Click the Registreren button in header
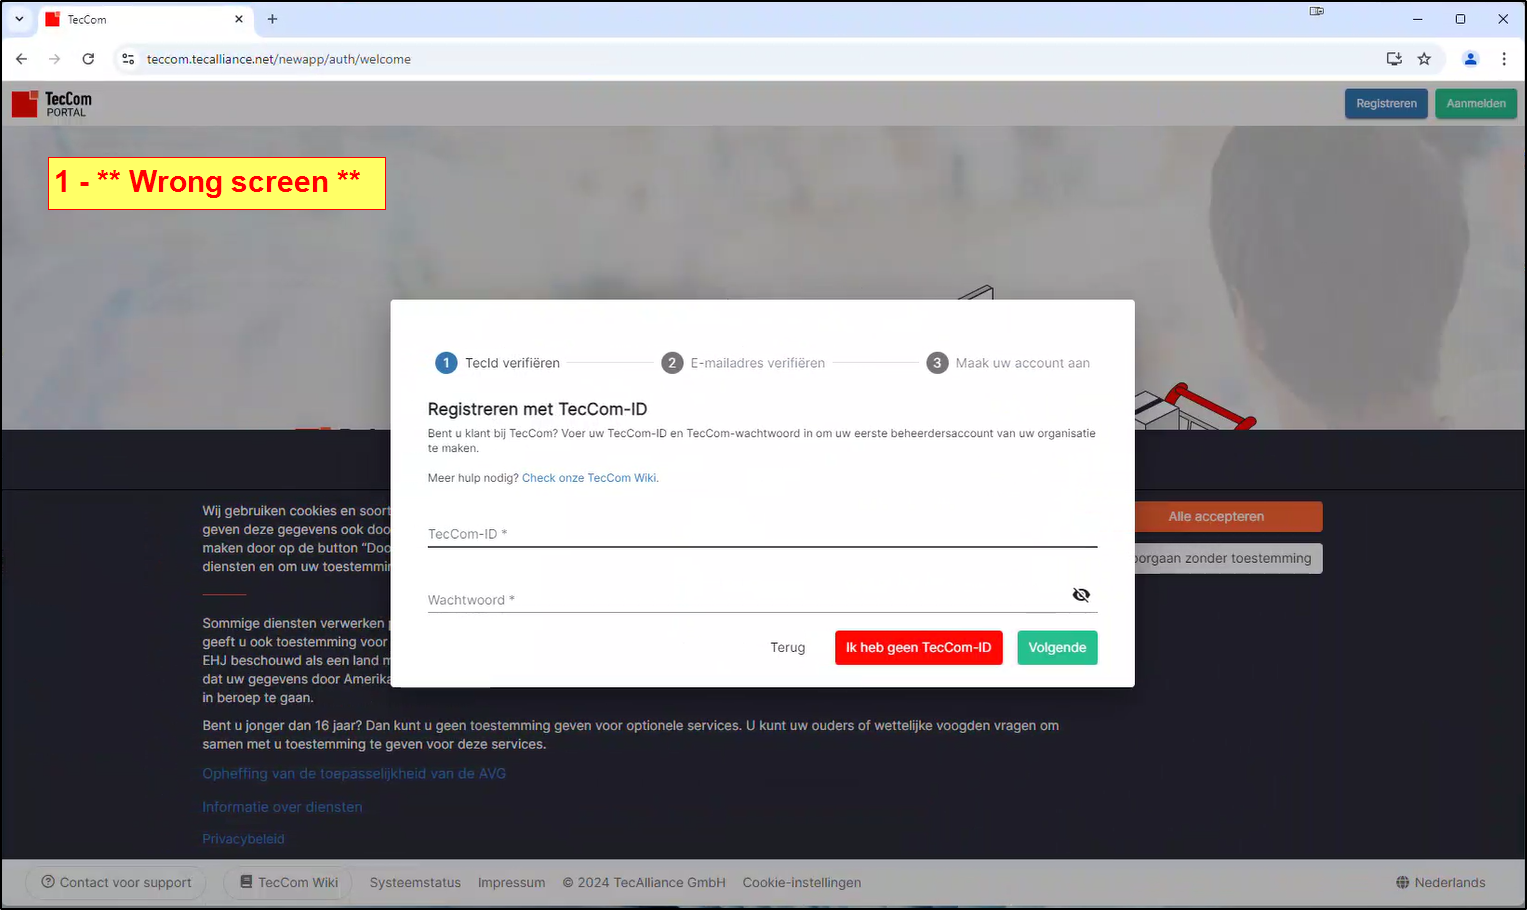 tap(1386, 104)
